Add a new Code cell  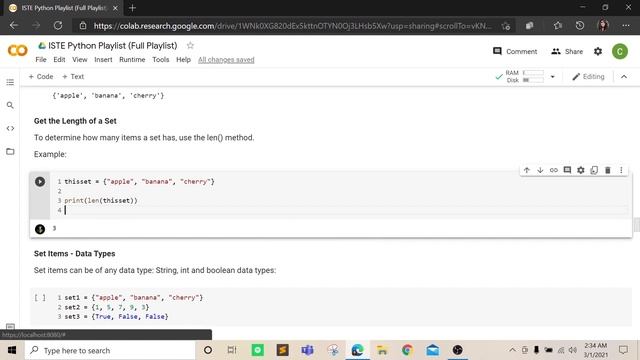pos(41,77)
